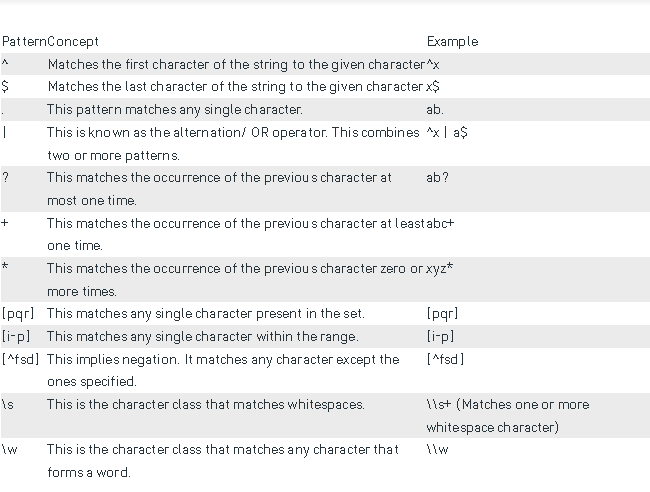Click the Pattern column header

[24, 41]
